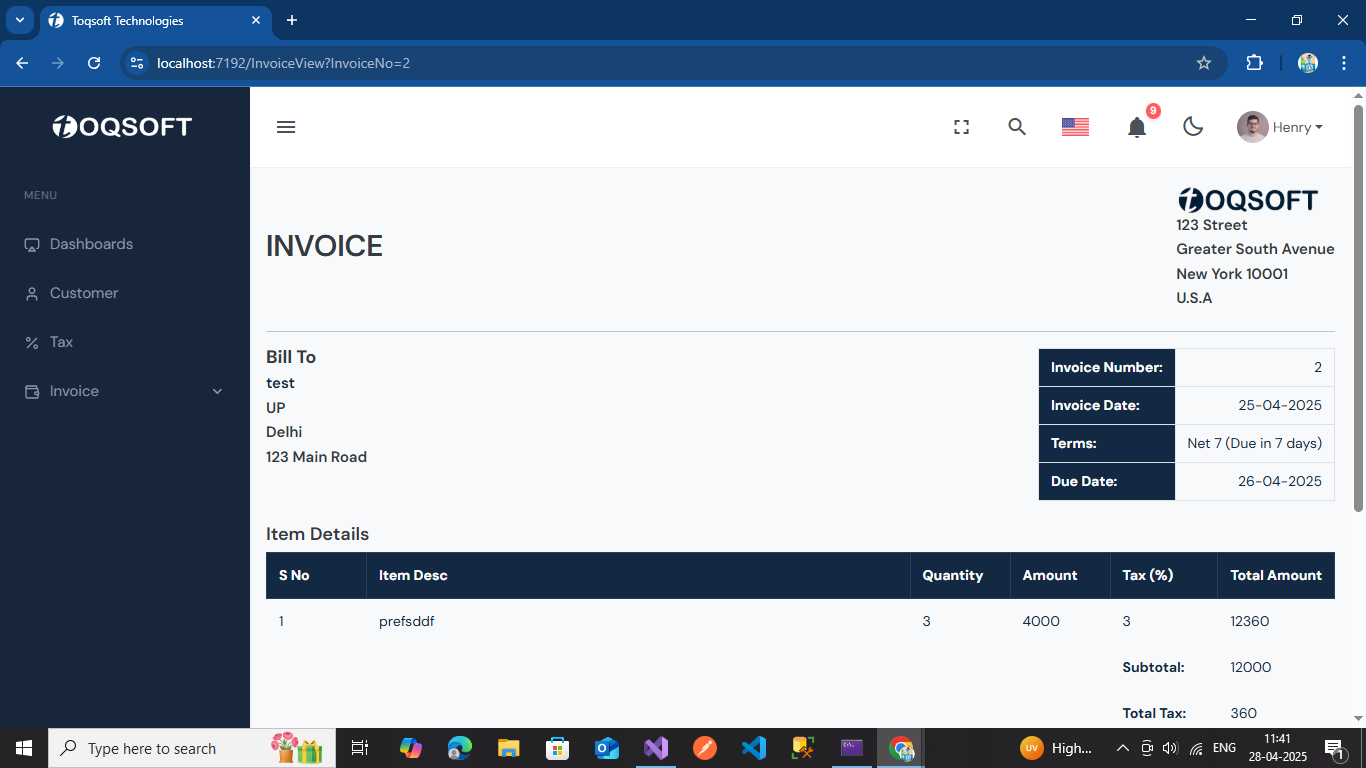Click the US flag language icon
The image size is (1366, 768).
tap(1075, 127)
